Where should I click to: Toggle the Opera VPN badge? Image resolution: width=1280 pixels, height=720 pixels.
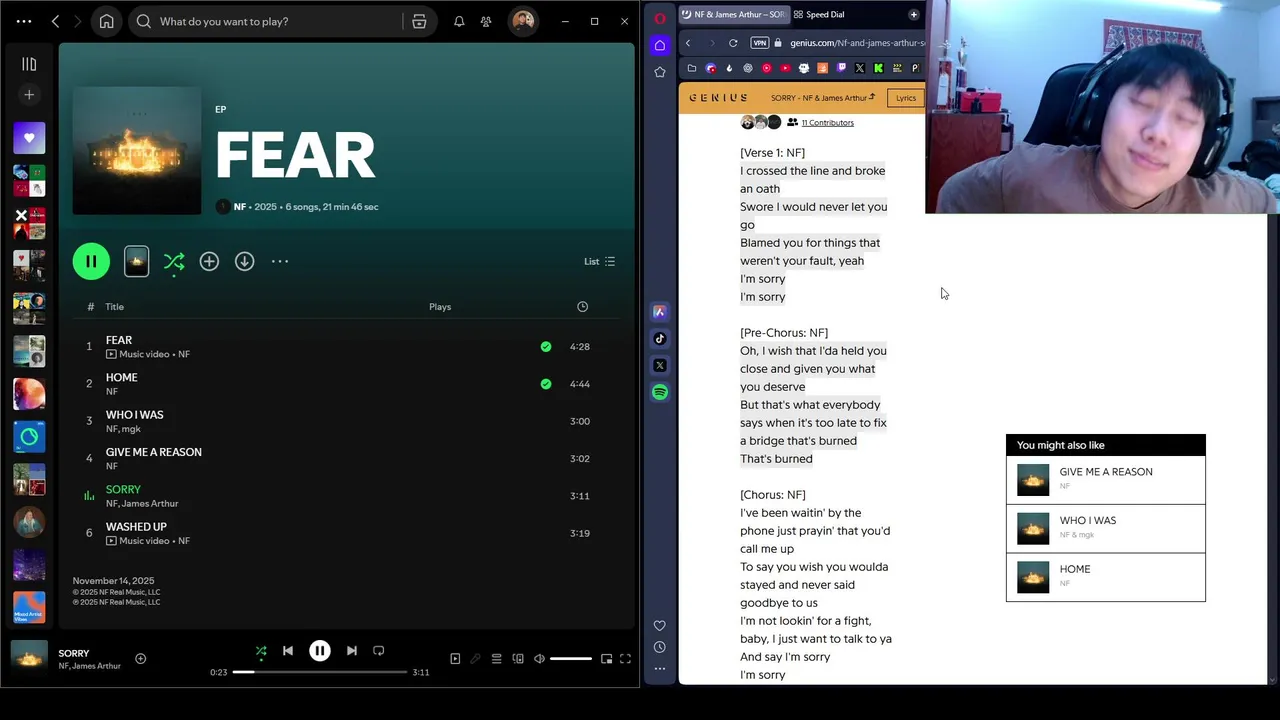(760, 43)
